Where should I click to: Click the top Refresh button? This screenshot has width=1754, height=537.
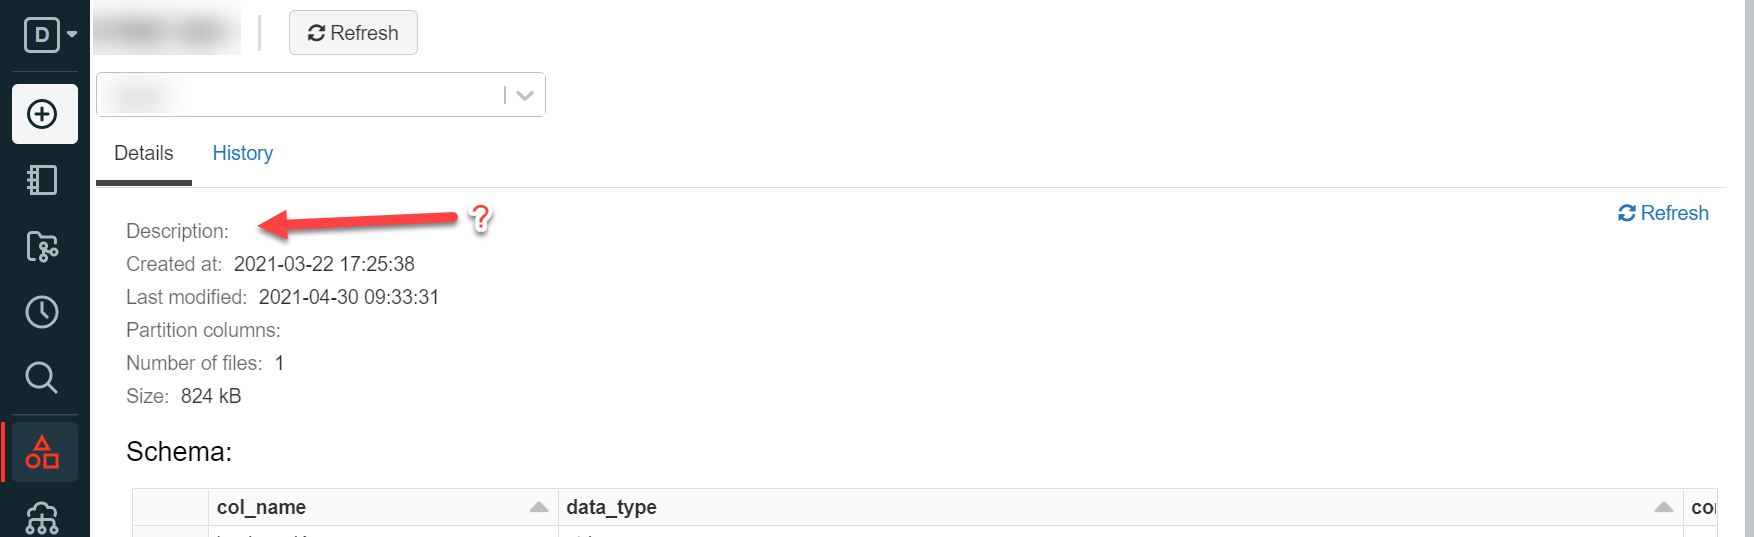(353, 33)
